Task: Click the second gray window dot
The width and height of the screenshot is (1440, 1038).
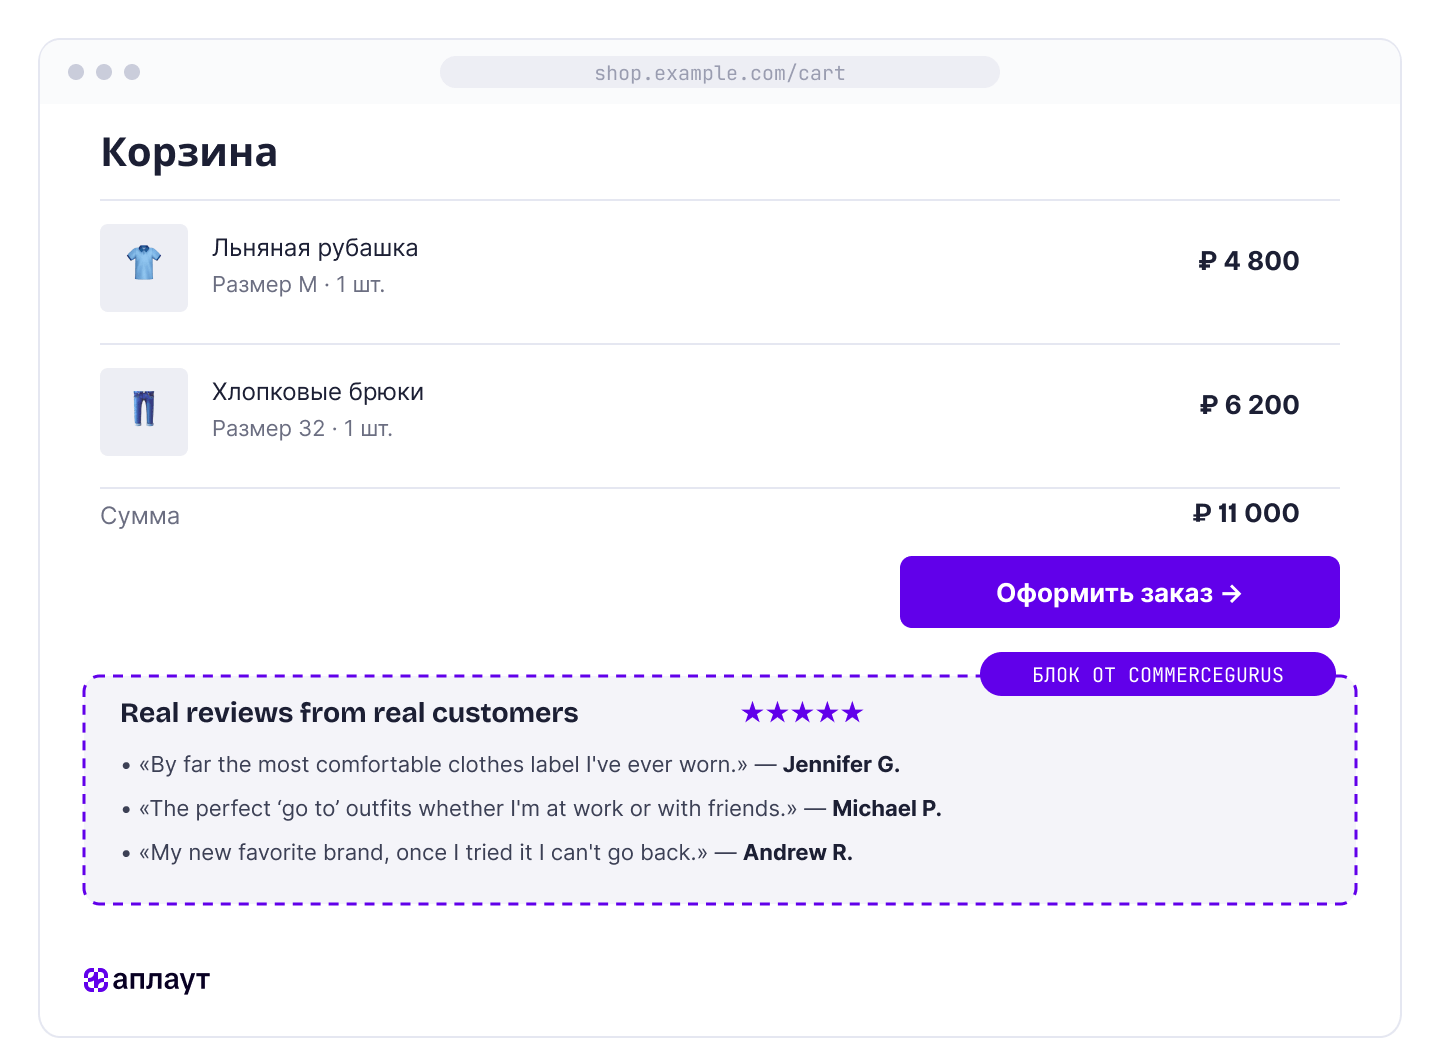Action: [x=104, y=72]
